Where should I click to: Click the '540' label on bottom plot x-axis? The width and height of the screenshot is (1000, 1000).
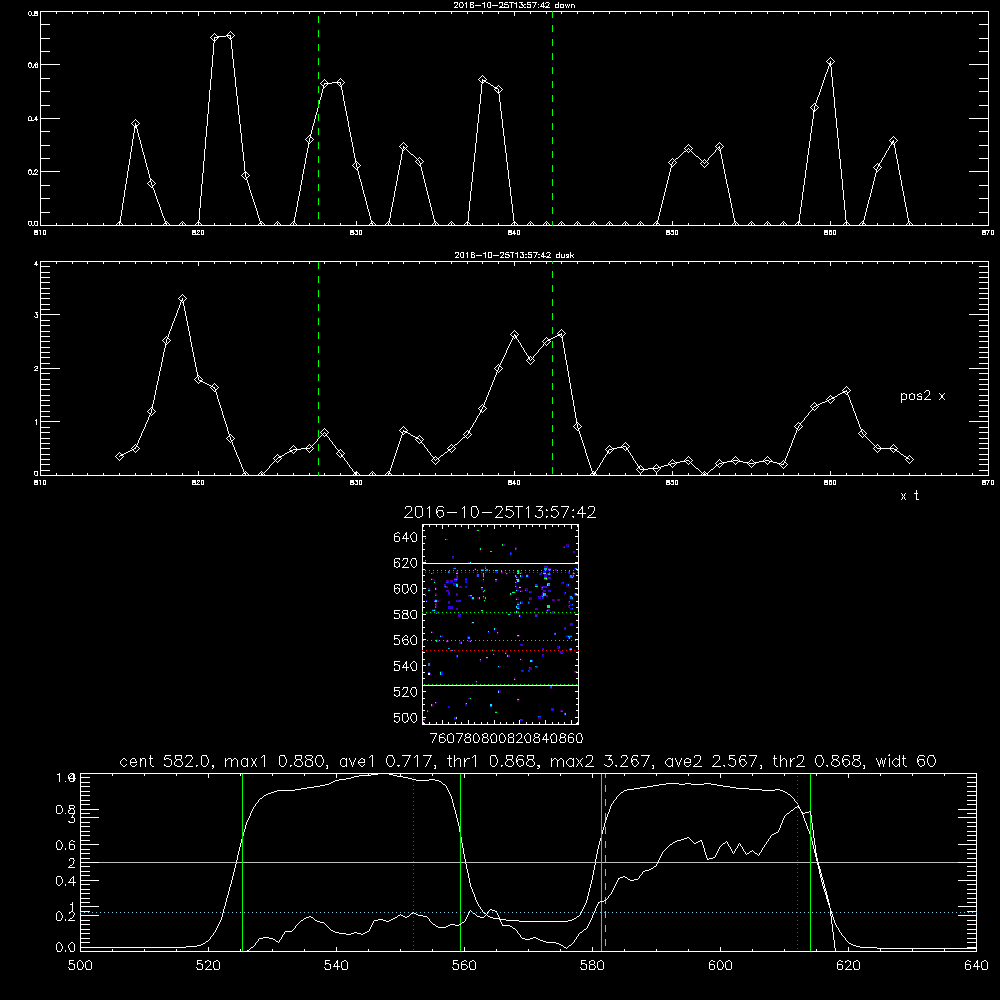(335, 965)
